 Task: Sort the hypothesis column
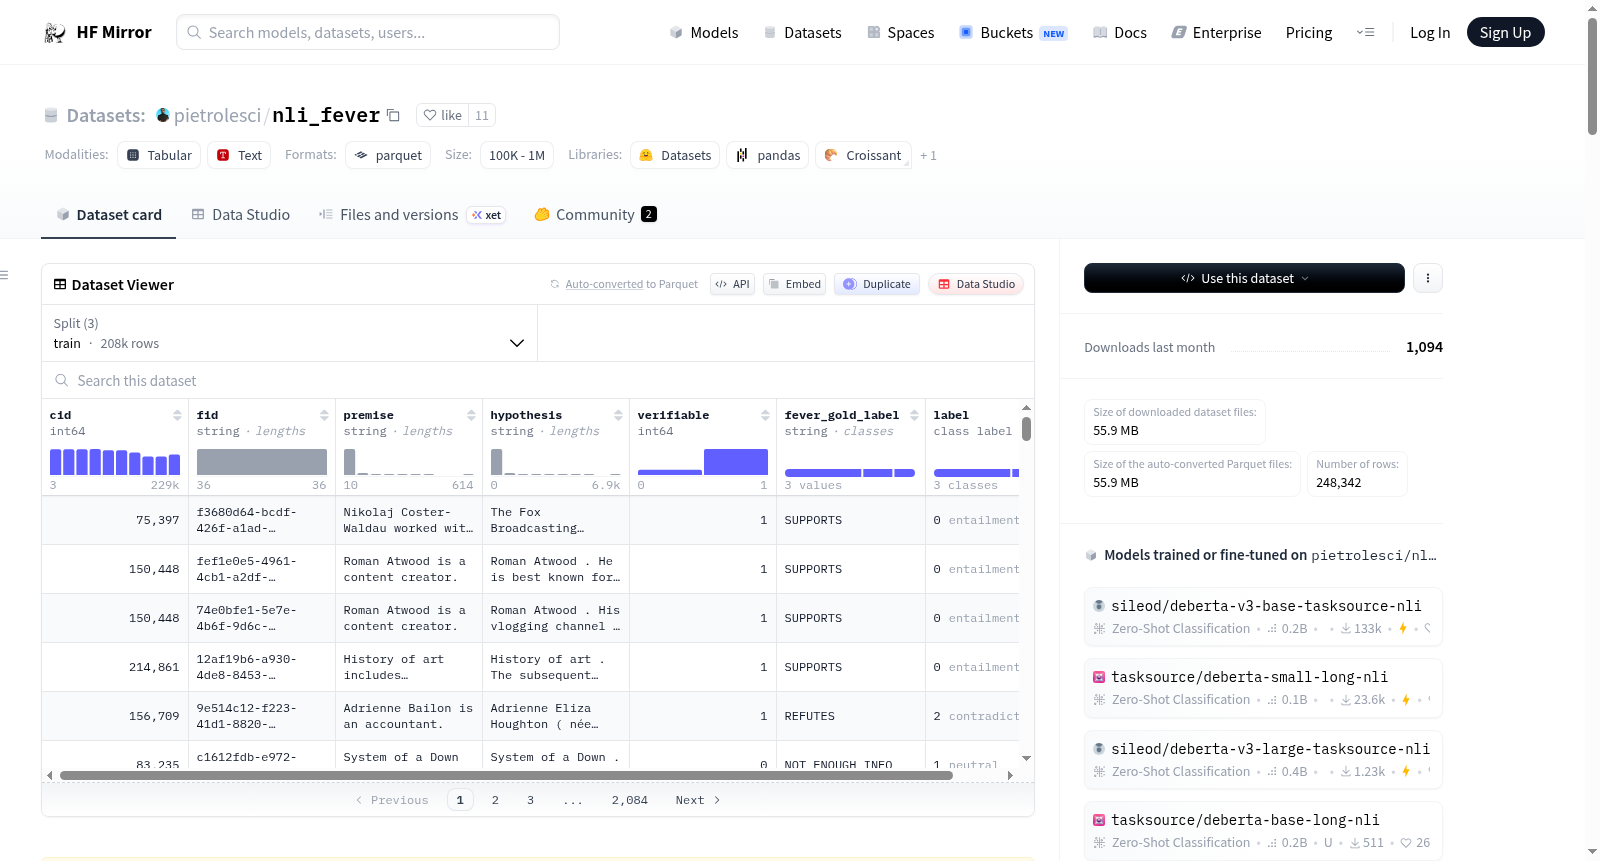coord(618,415)
